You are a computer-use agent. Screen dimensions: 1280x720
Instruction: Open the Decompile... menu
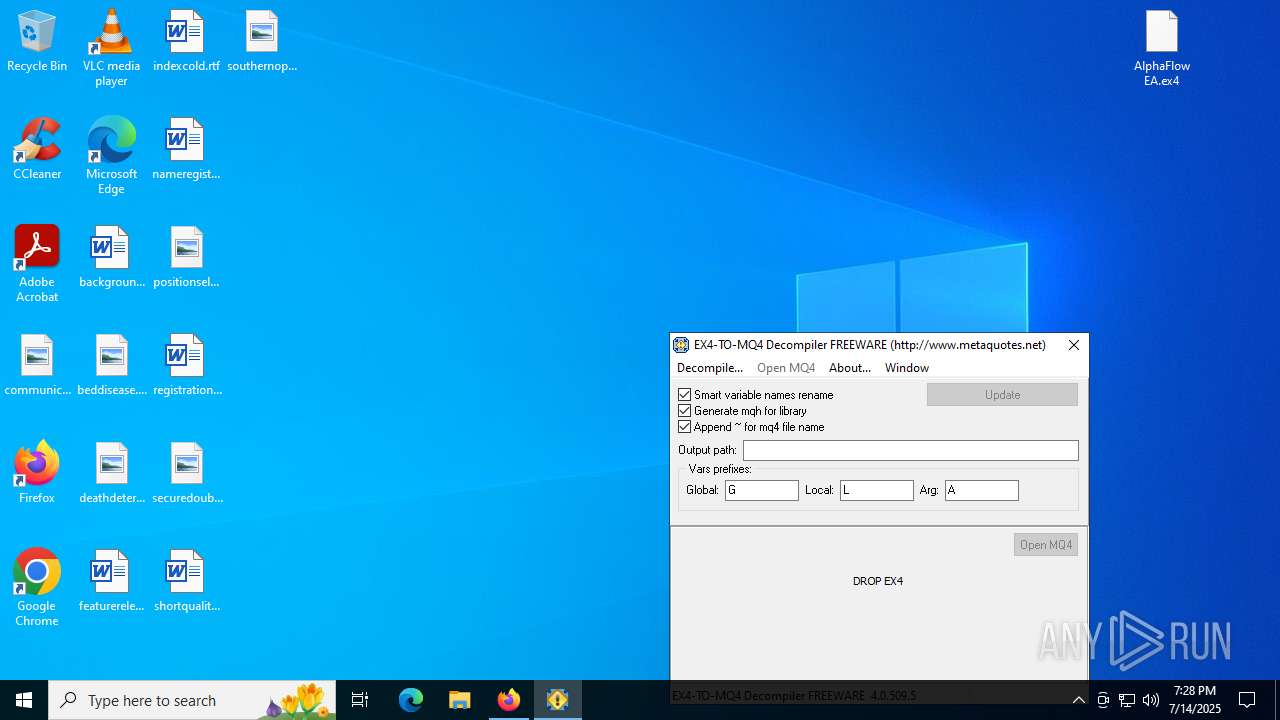pos(710,368)
